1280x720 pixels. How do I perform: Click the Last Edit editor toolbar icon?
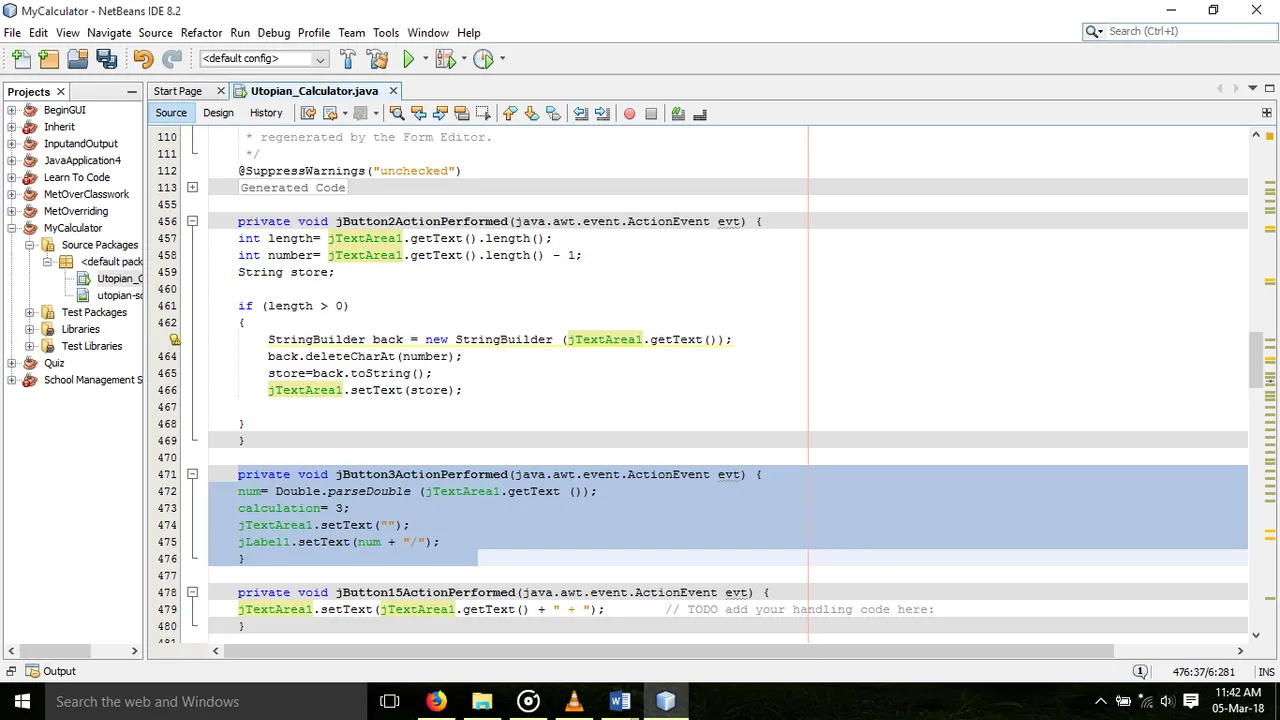coord(308,113)
